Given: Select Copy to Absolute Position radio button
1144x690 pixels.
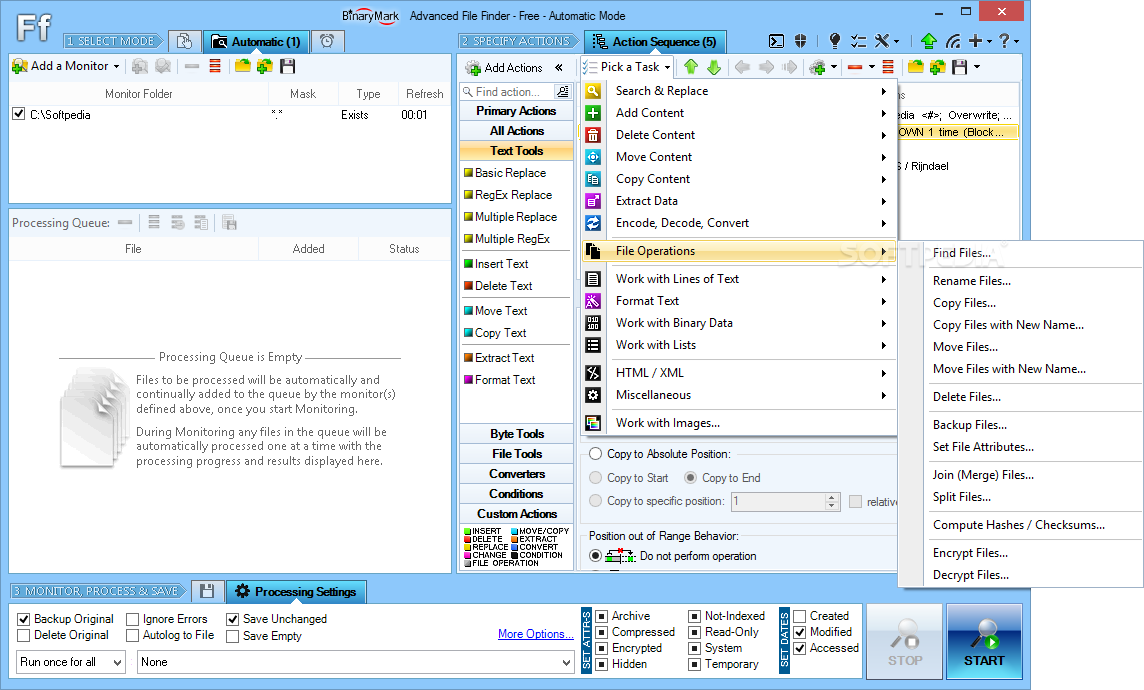Looking at the screenshot, I should 595,454.
